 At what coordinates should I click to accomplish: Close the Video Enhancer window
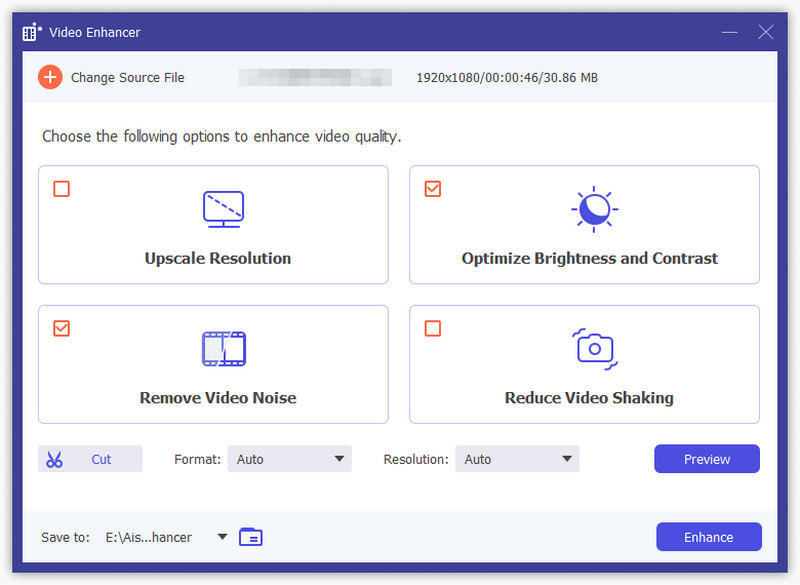click(x=765, y=32)
